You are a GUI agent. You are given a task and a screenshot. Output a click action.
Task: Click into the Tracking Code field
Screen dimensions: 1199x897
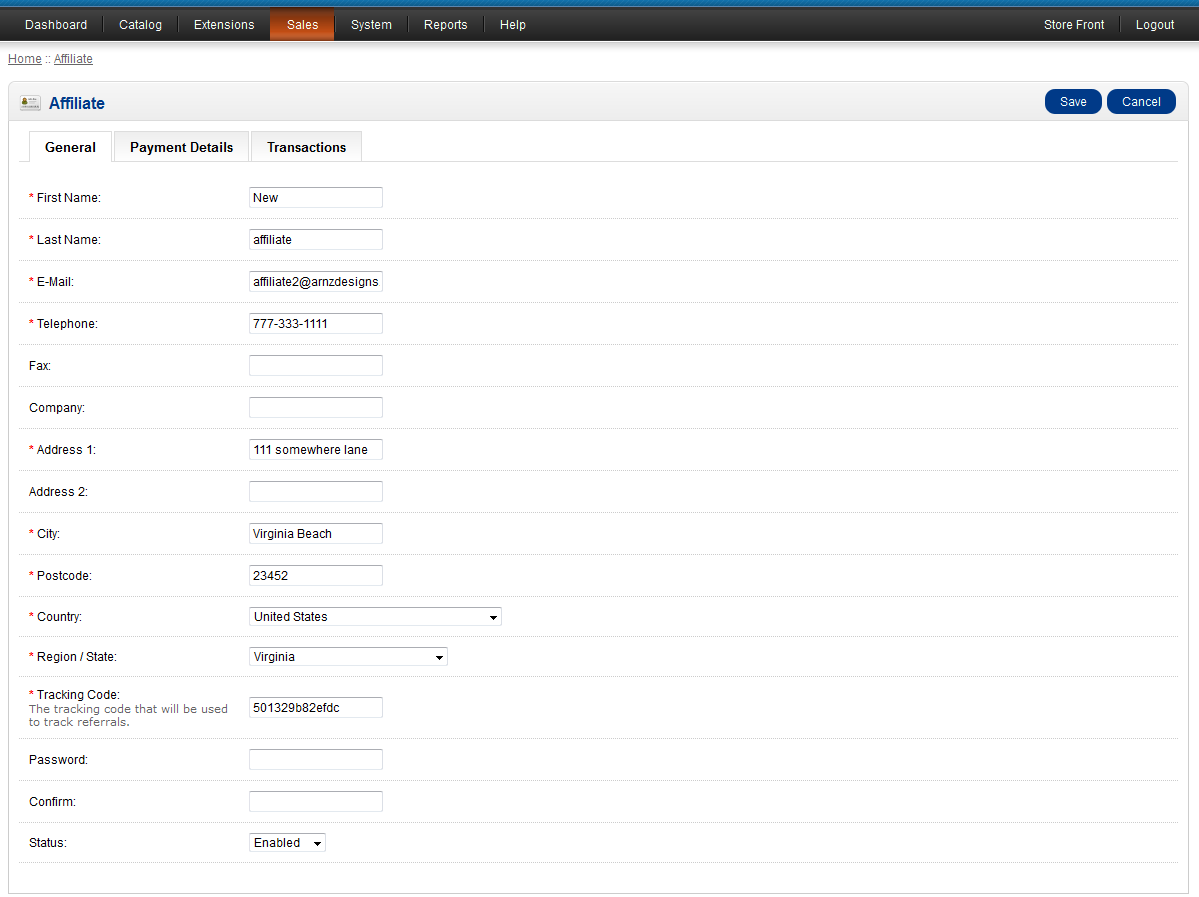[x=315, y=708]
